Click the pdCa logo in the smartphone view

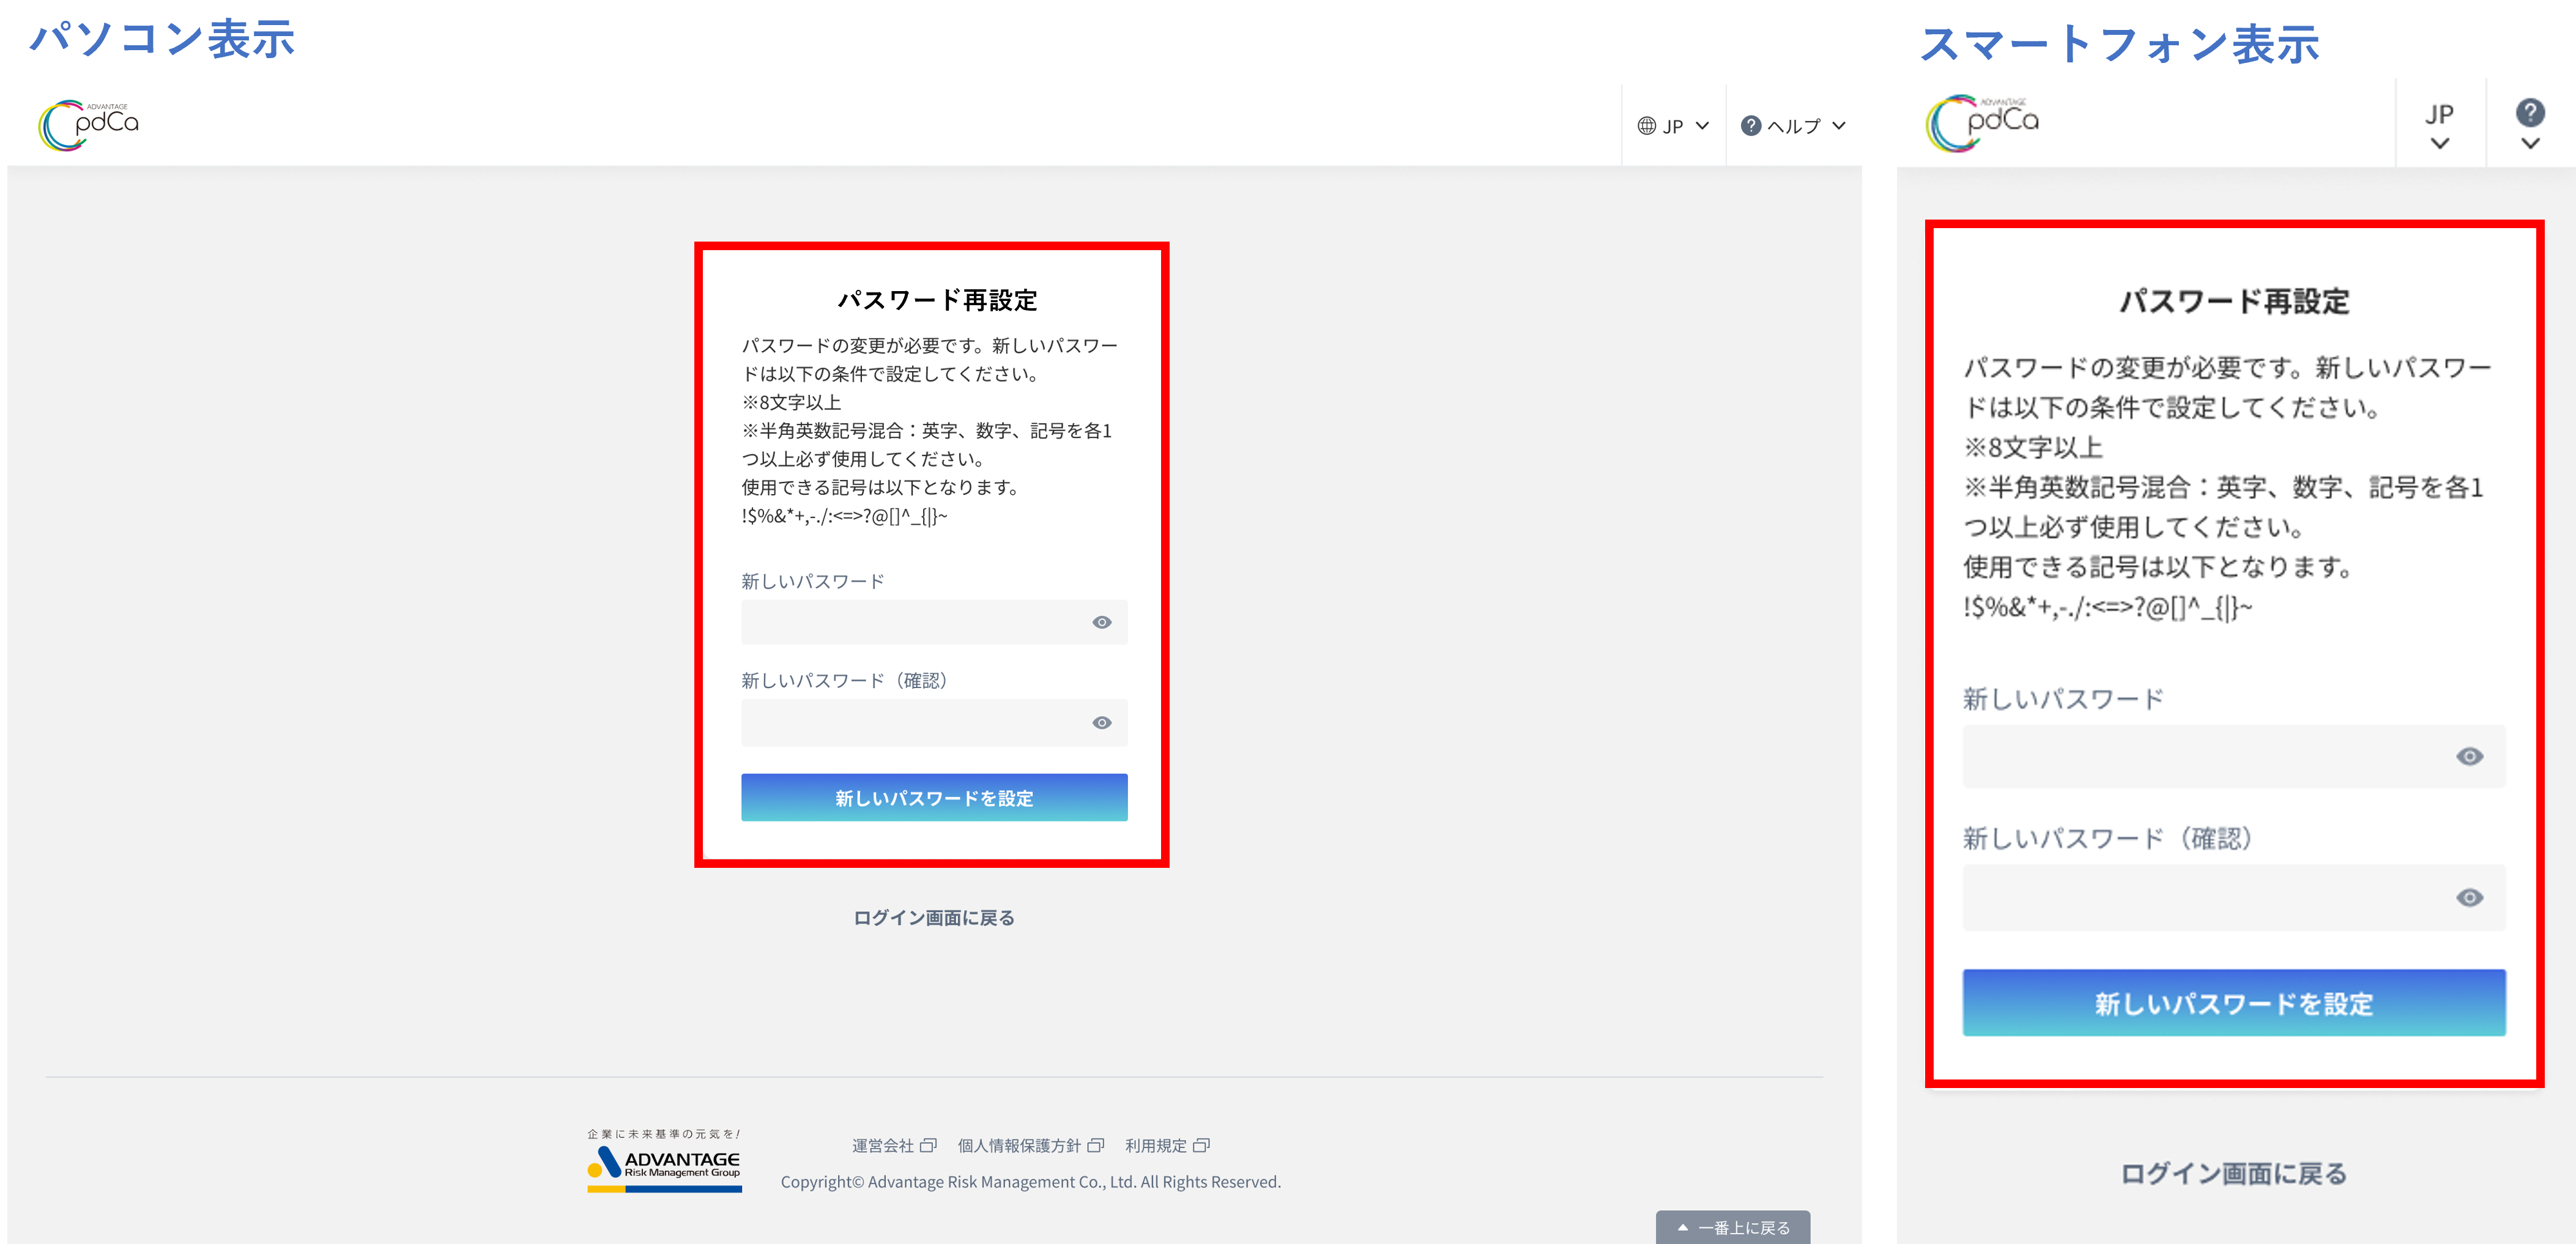coord(1982,123)
